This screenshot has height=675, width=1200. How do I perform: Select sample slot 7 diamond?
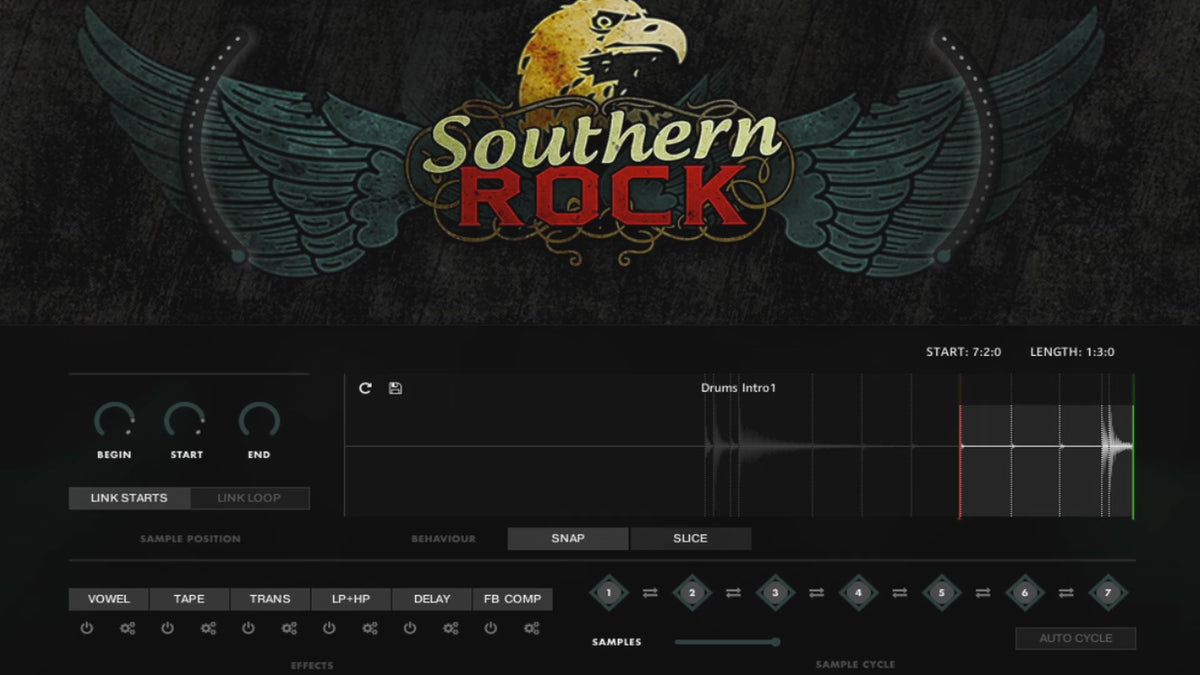click(1107, 593)
